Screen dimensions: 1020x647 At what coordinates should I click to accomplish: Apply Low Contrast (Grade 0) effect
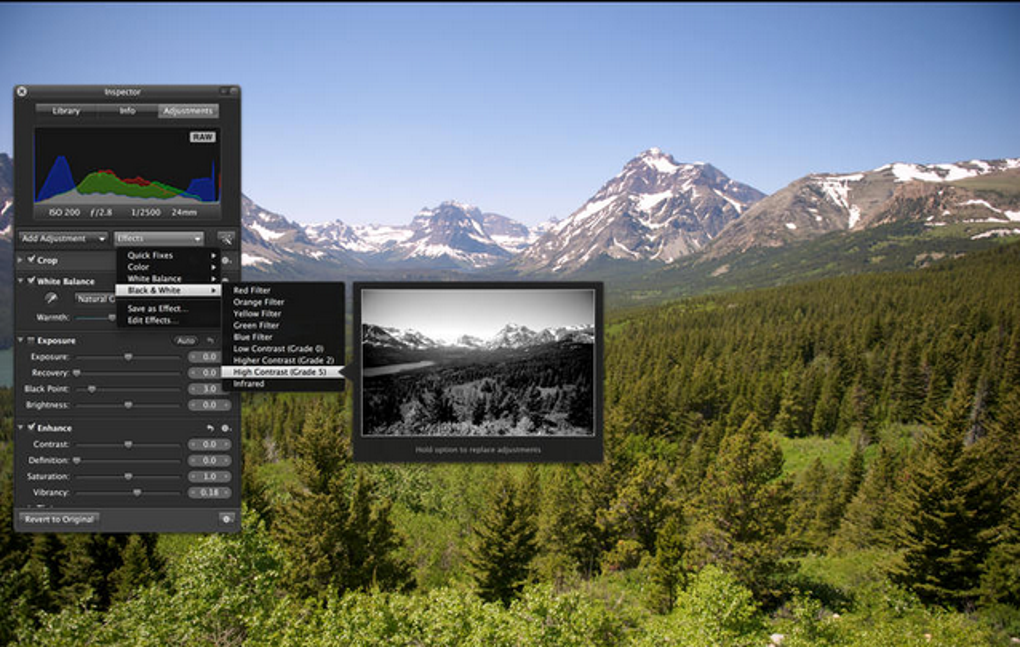point(283,349)
